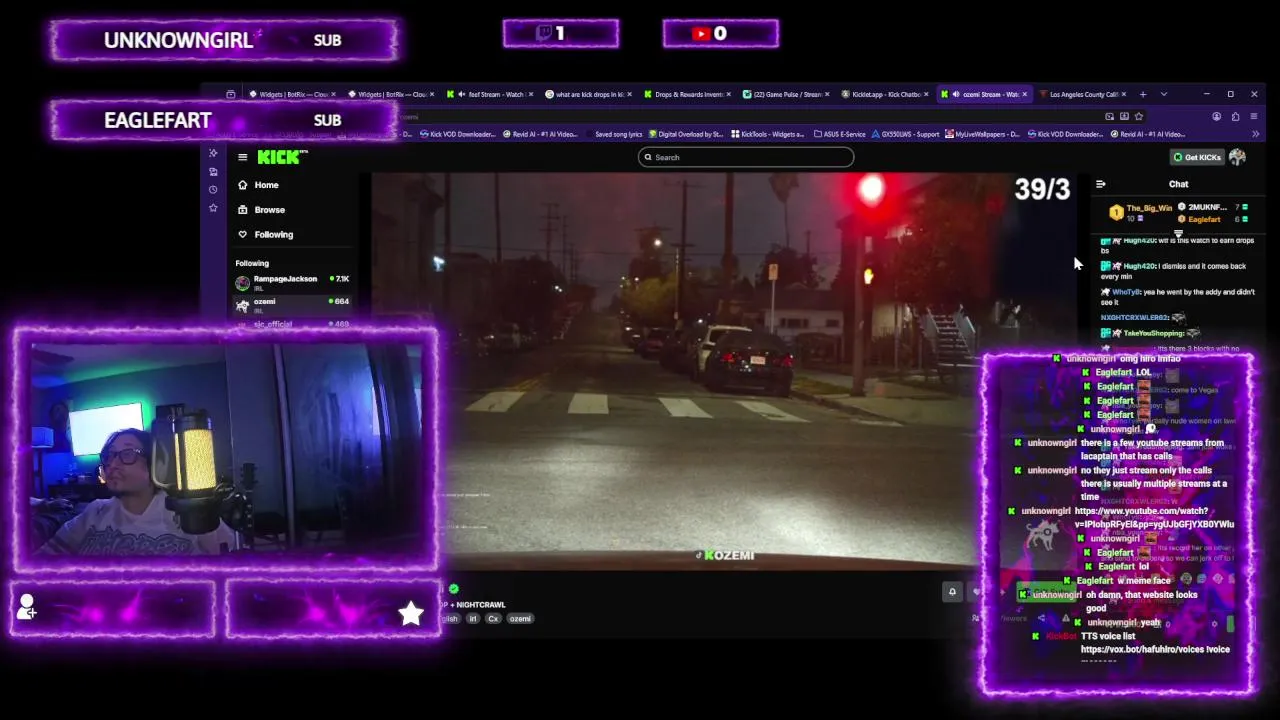Image resolution: width=1280 pixels, height=720 pixels.
Task: Collapse the Chat panel icon
Action: [1100, 184]
